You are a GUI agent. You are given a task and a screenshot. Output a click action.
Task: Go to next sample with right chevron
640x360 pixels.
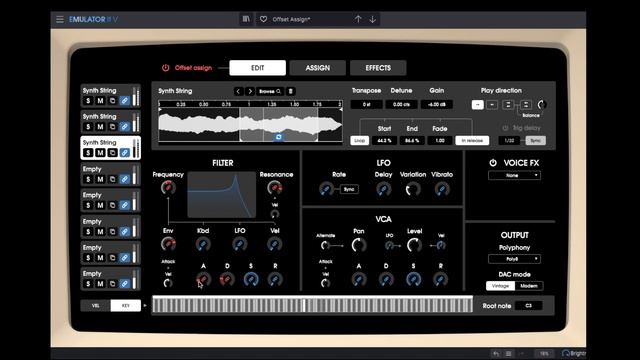point(250,91)
